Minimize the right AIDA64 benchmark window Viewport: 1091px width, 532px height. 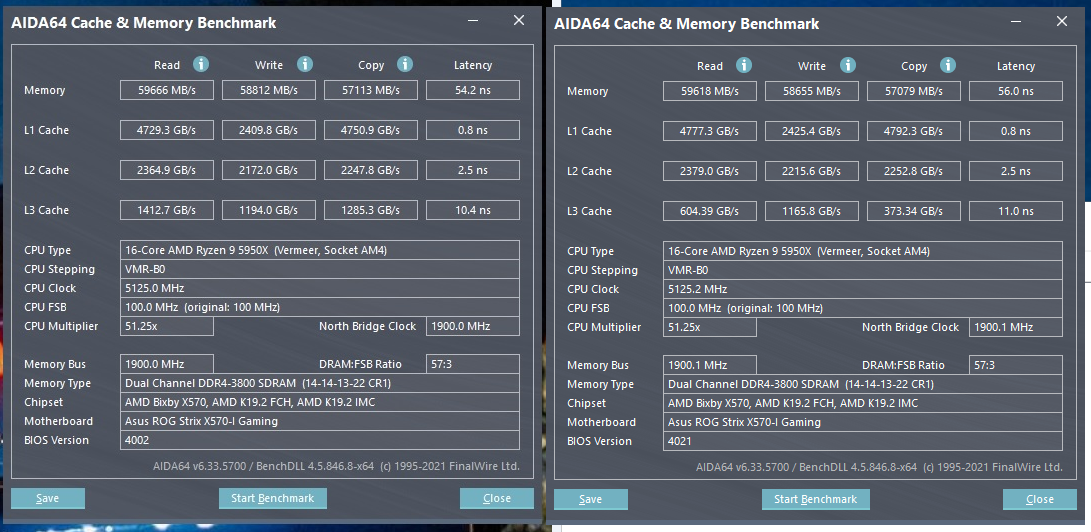coord(1014,22)
